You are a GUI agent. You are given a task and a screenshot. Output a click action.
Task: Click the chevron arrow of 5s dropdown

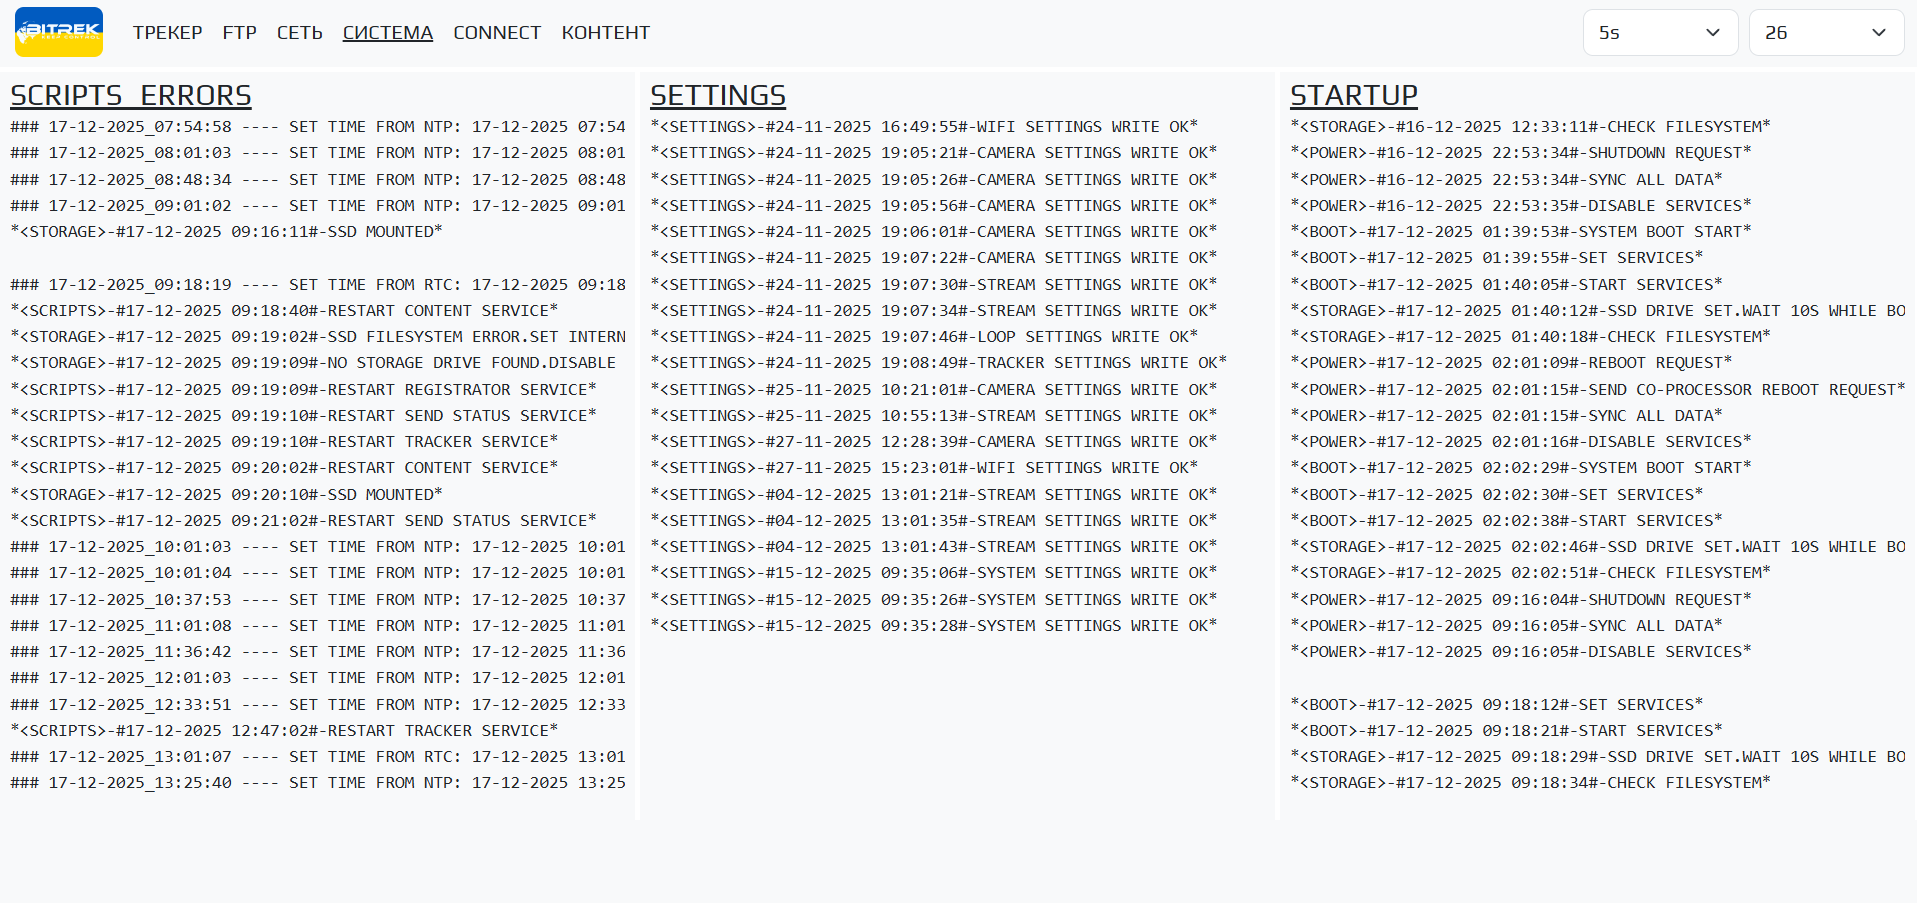(1712, 33)
